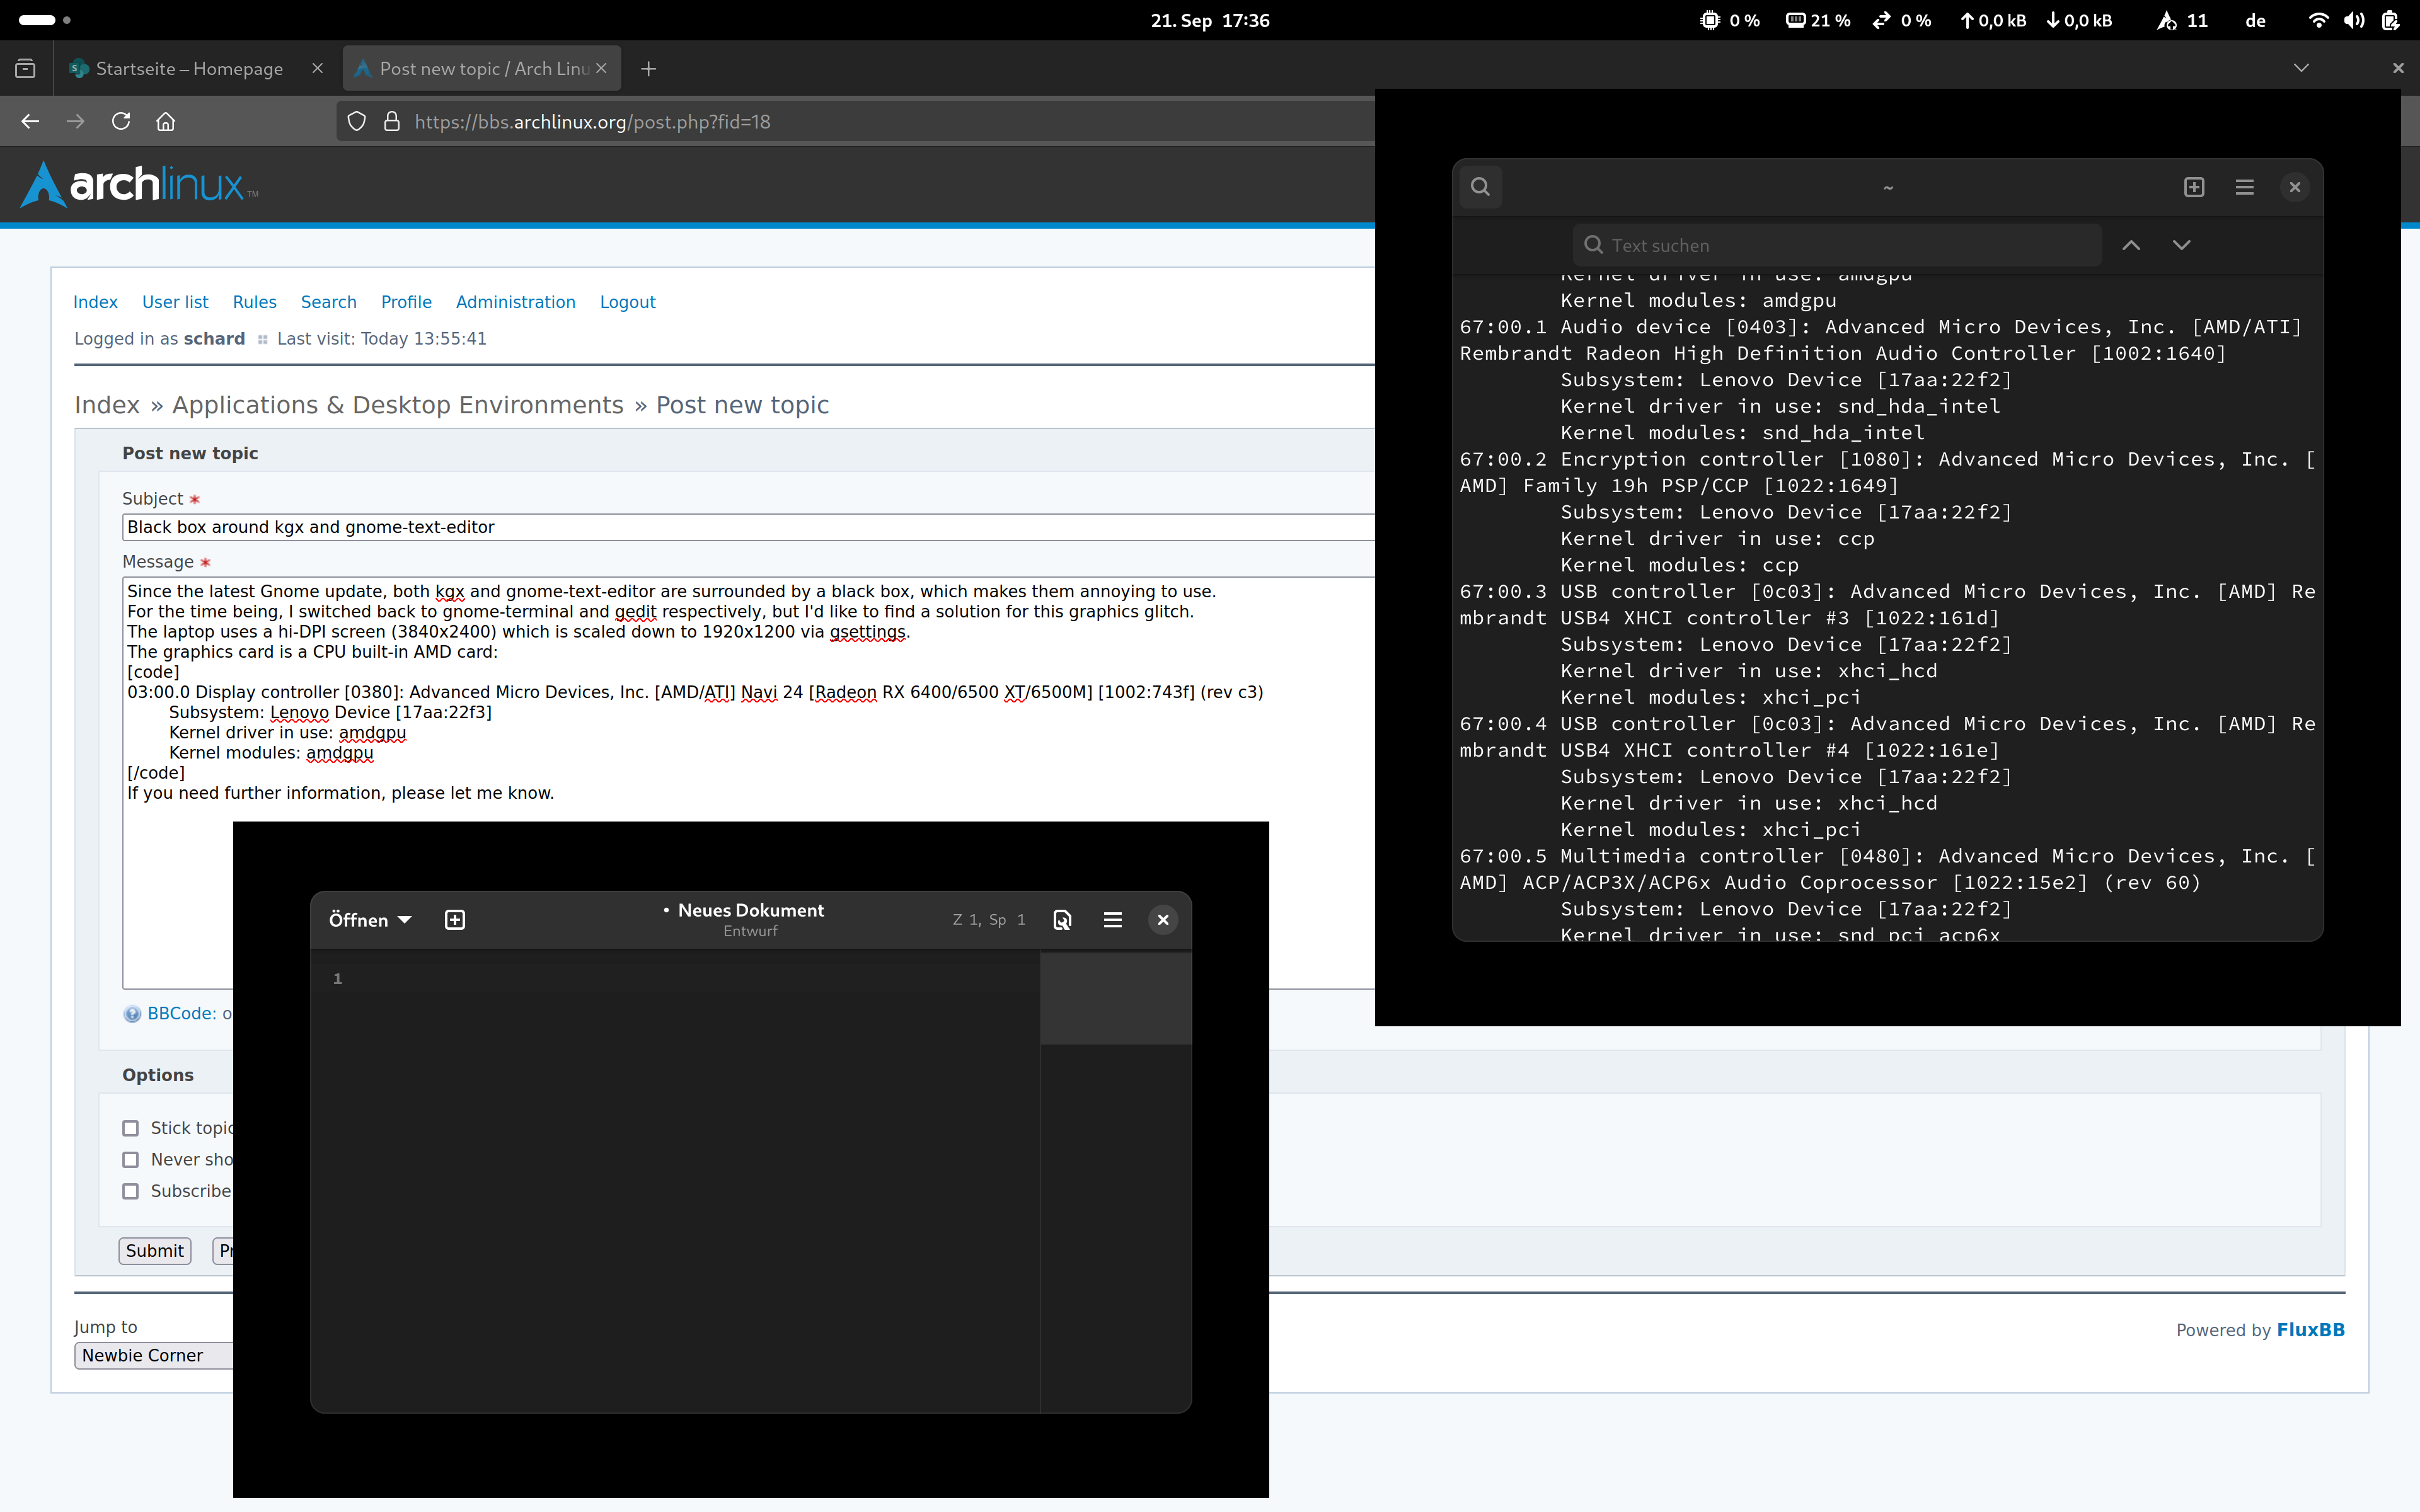Image resolution: width=2420 pixels, height=1512 pixels.
Task: Toggle the Never show checkbox
Action: 130,1160
